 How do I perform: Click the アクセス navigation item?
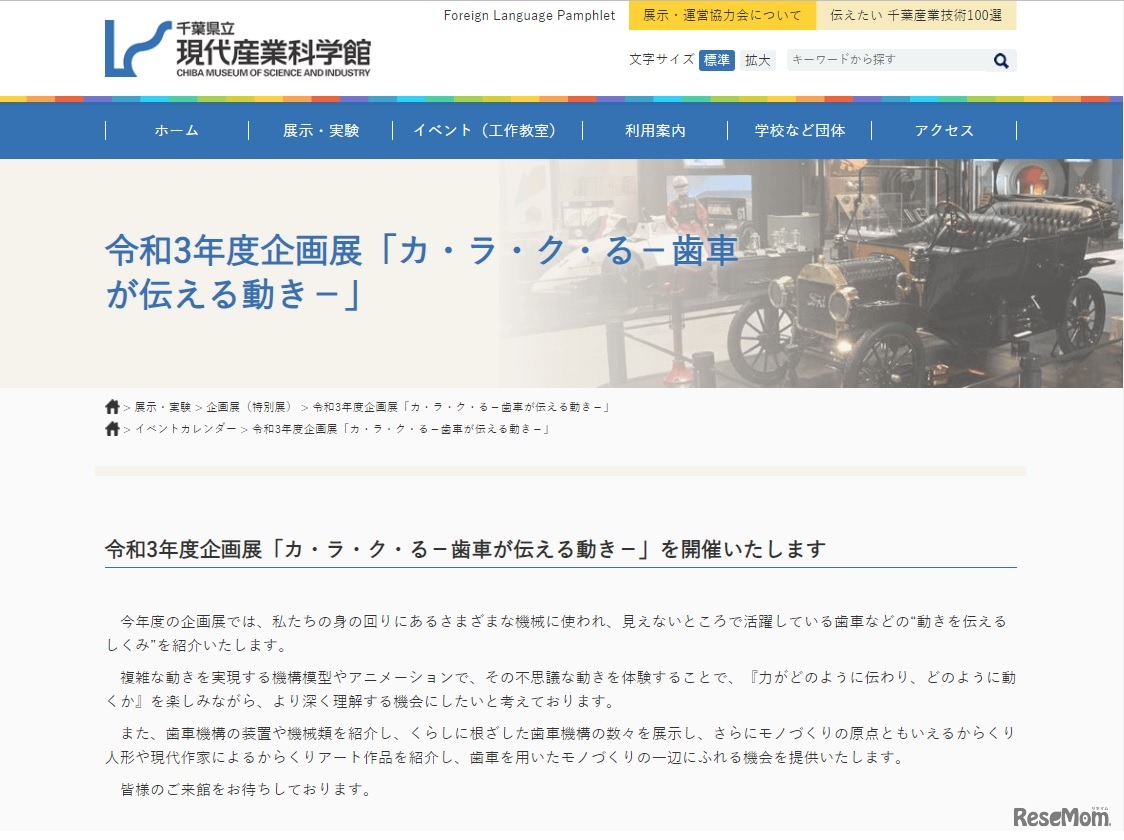(x=943, y=130)
